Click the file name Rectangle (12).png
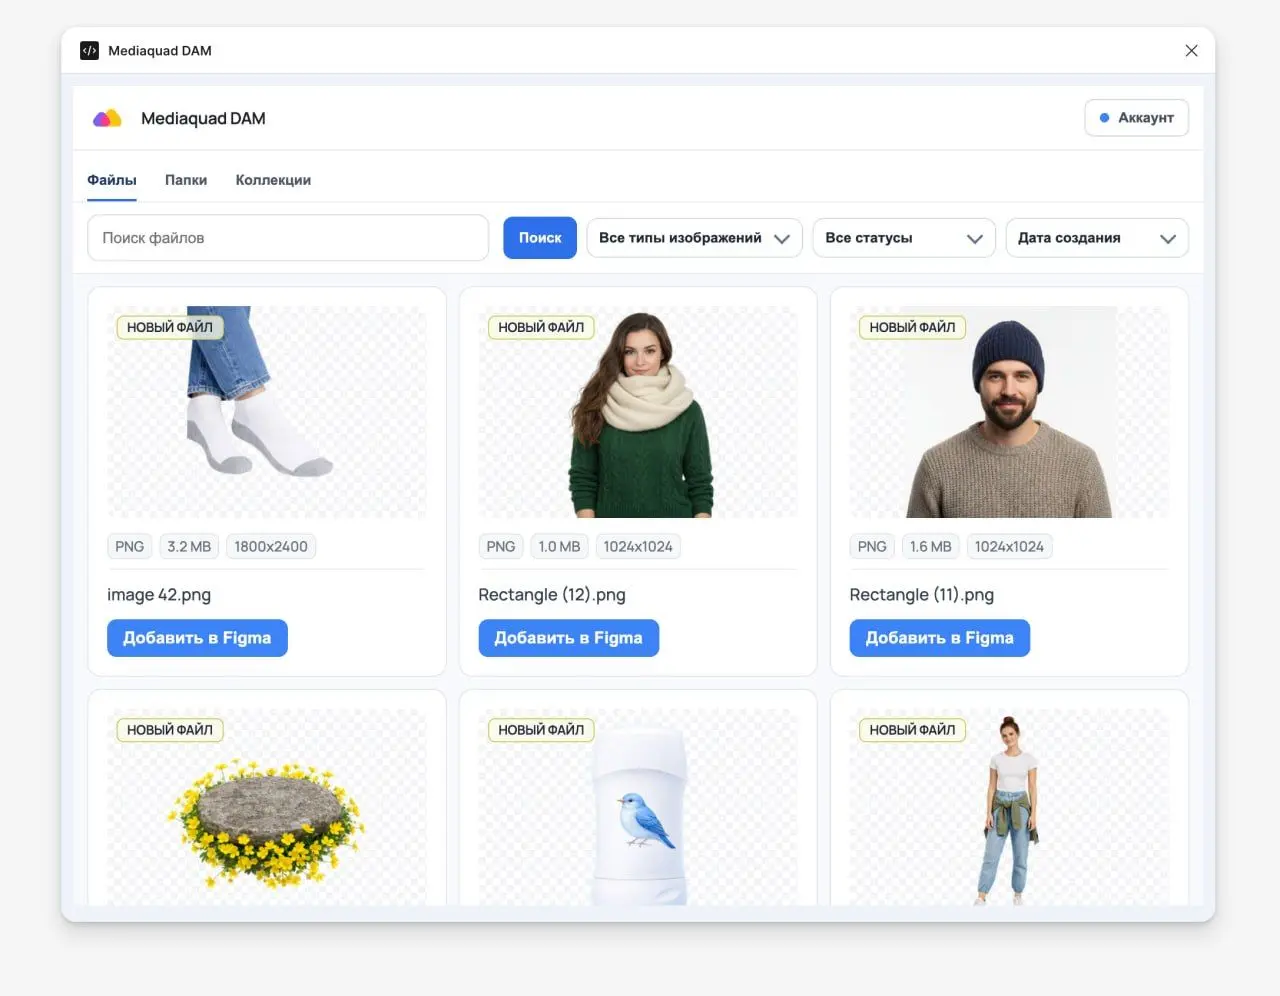The height and width of the screenshot is (996, 1280). 552,595
